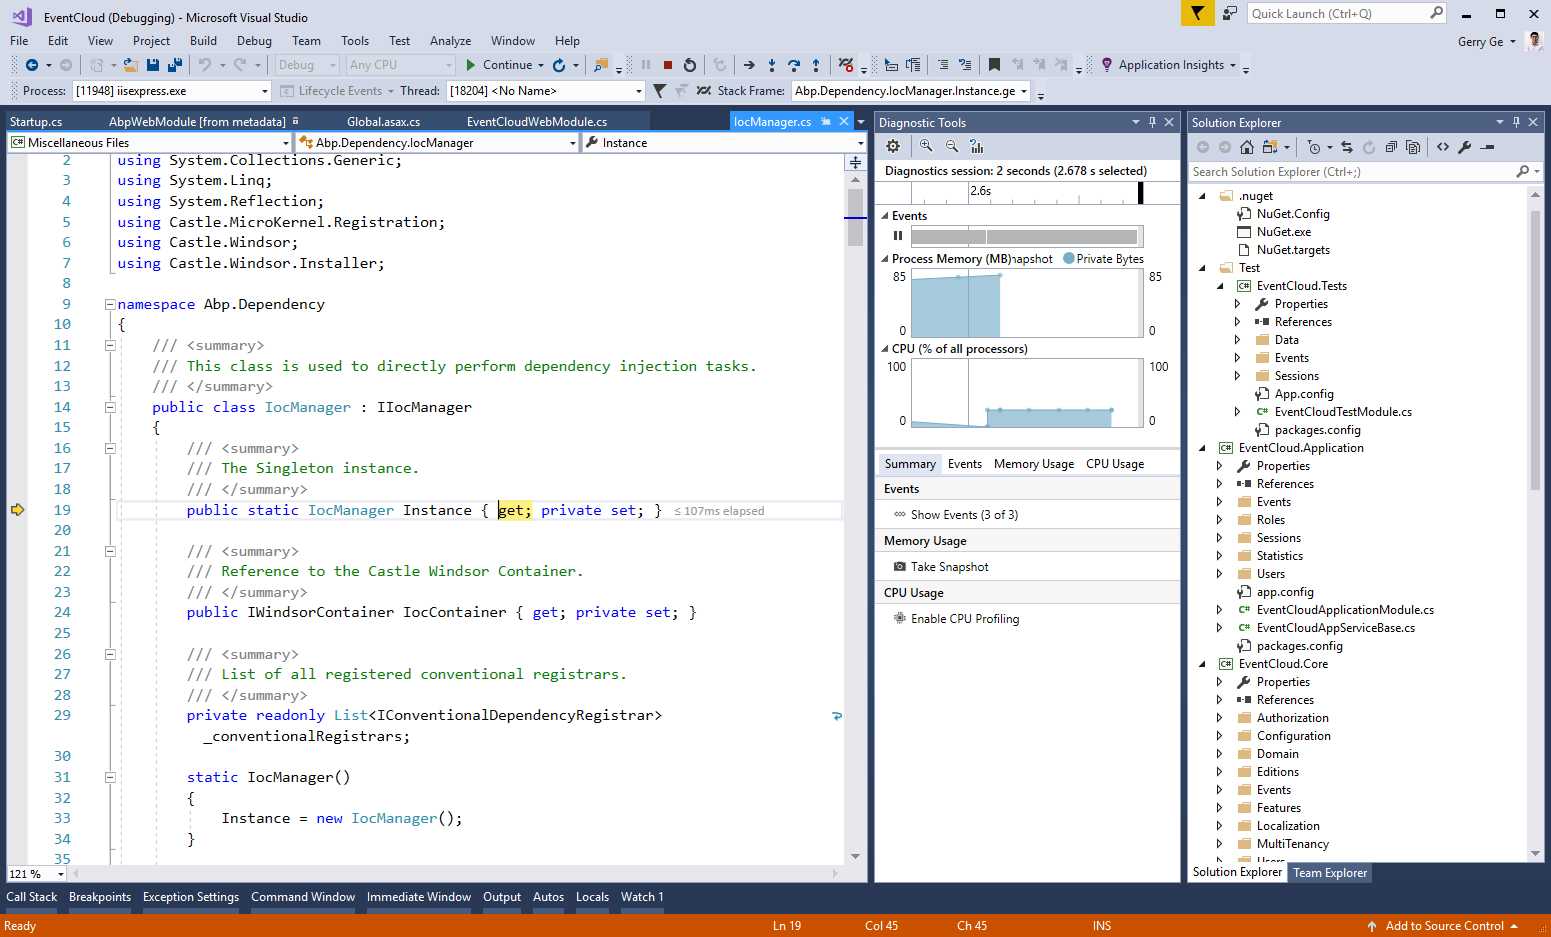Go to Solution Explorer Home
The image size is (1551, 937).
[x=1247, y=147]
